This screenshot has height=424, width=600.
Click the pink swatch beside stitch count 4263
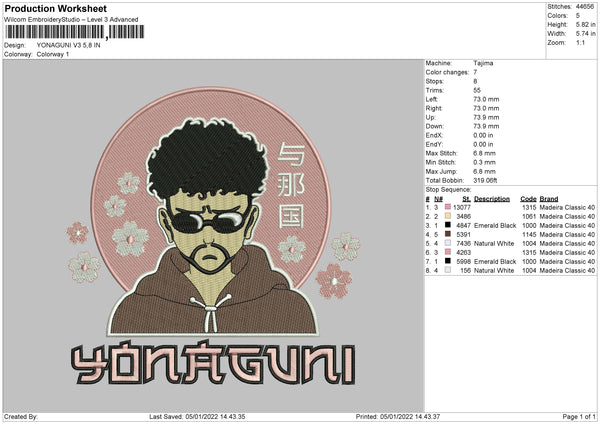click(x=448, y=252)
